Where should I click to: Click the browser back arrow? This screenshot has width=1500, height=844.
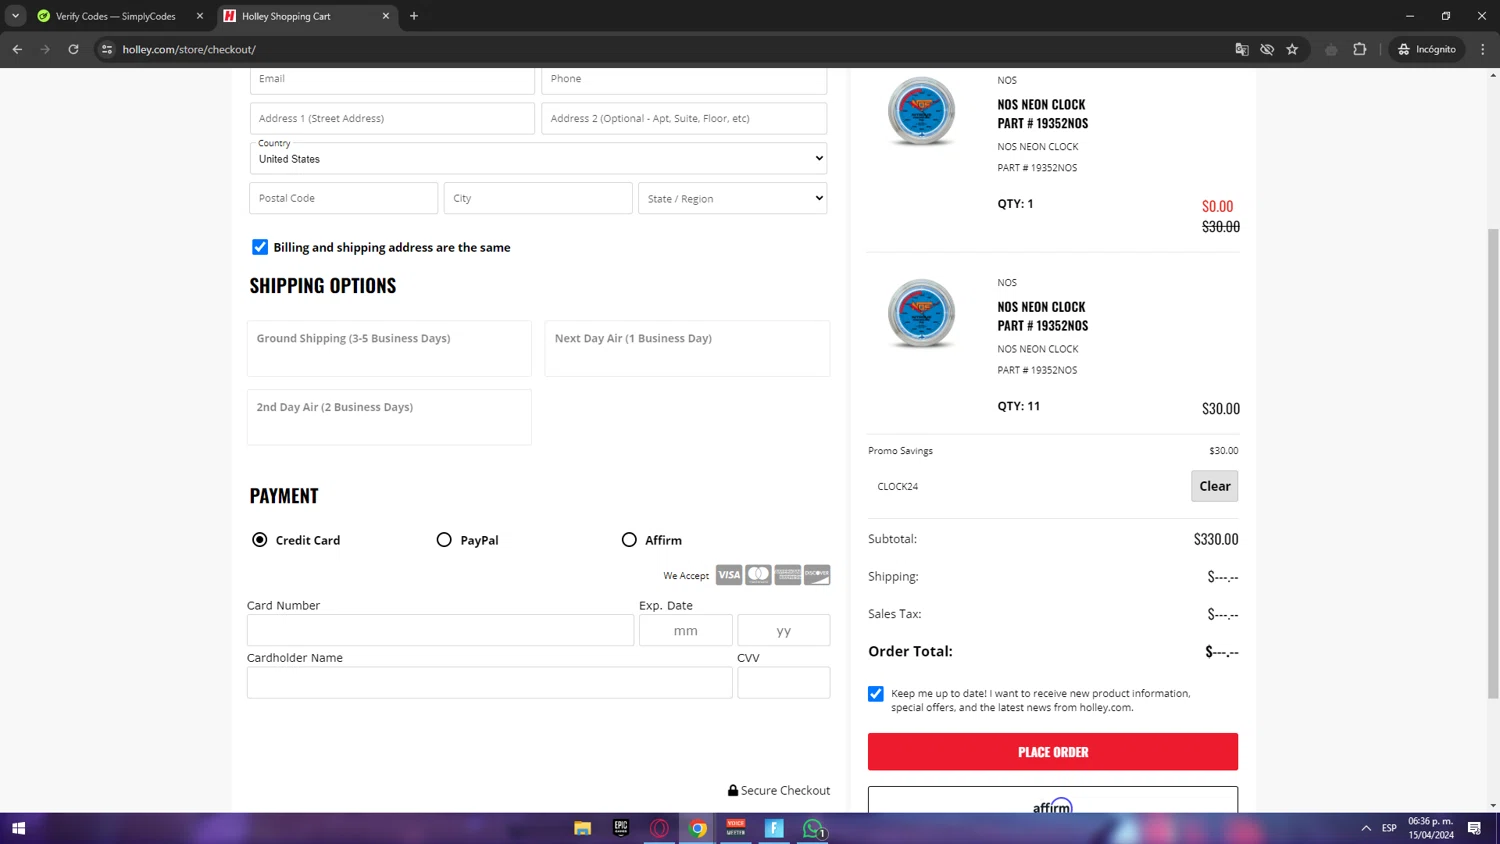tap(17, 49)
